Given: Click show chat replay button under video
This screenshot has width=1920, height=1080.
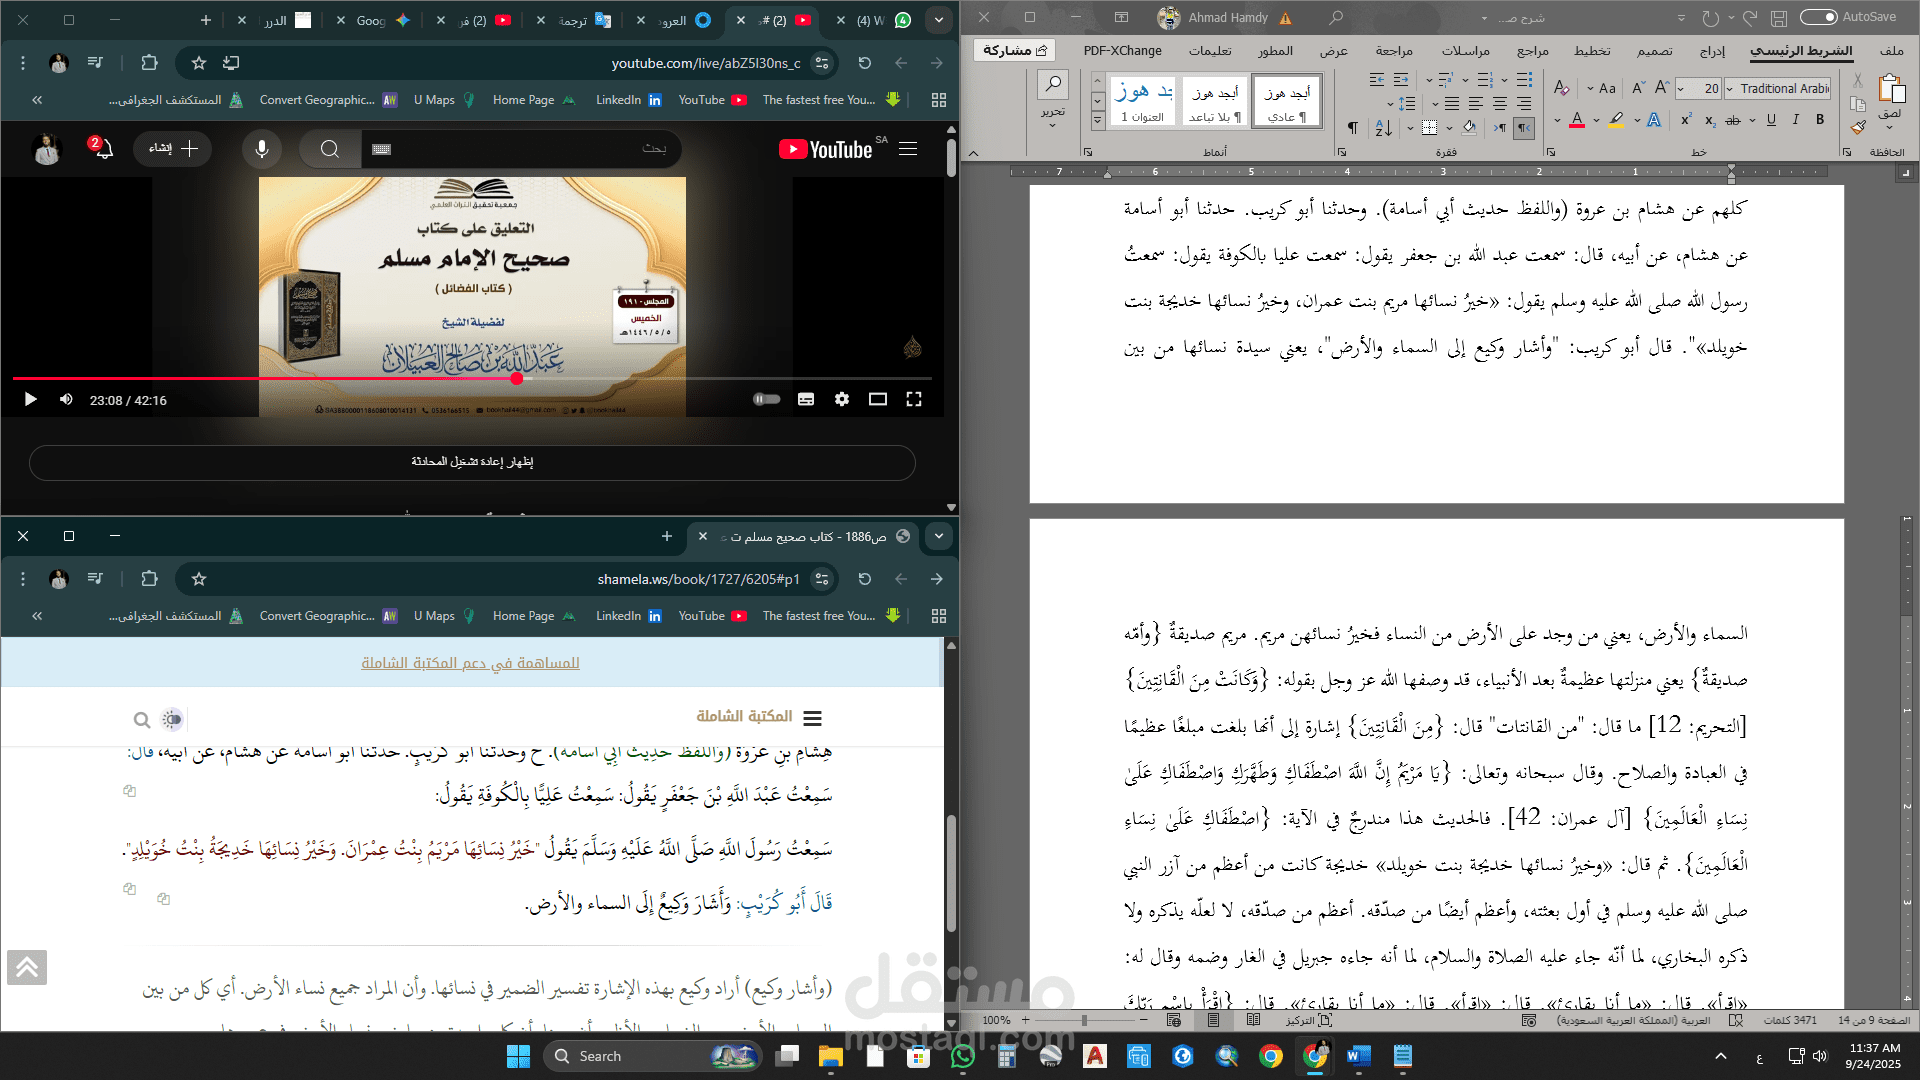Looking at the screenshot, I should [x=472, y=462].
